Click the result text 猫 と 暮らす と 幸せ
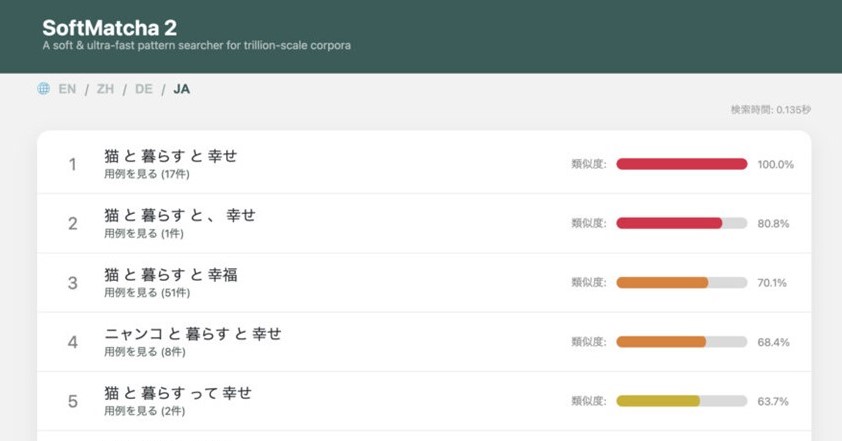 [170, 156]
